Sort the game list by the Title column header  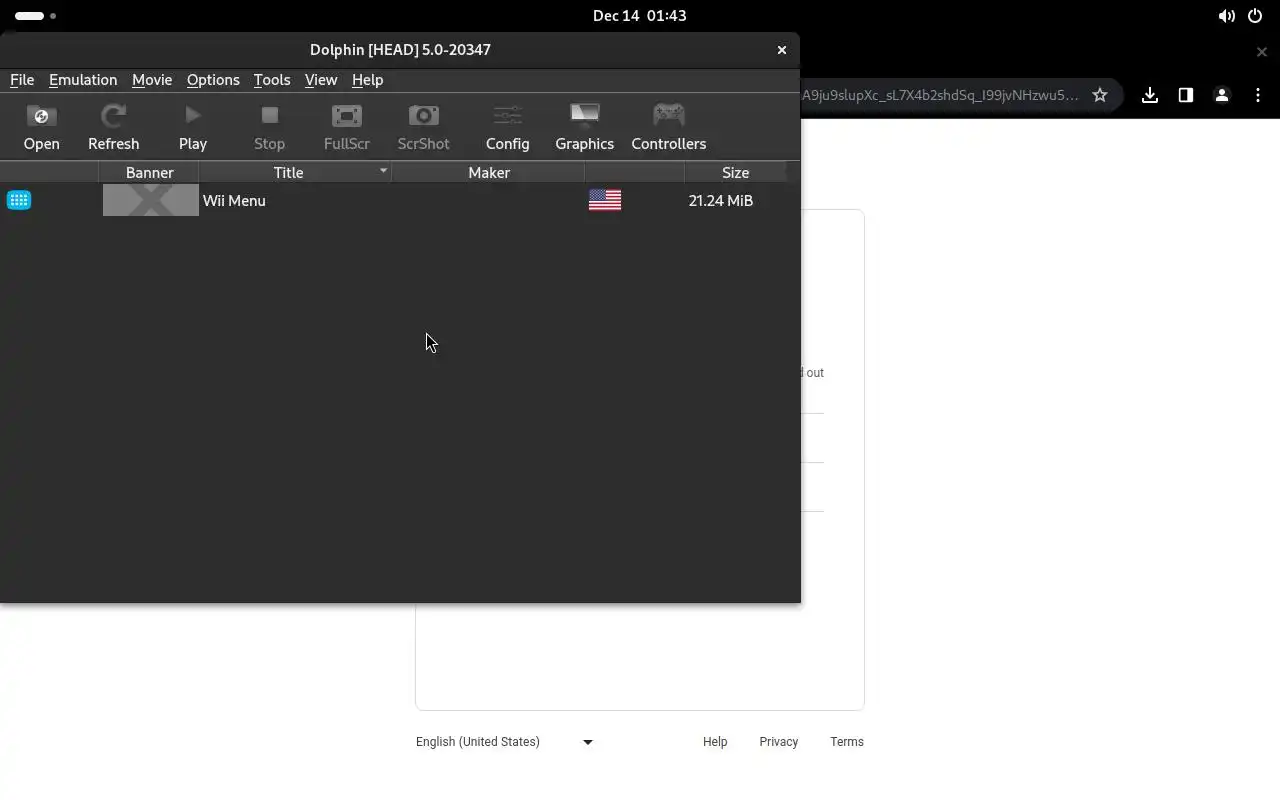[x=288, y=172]
